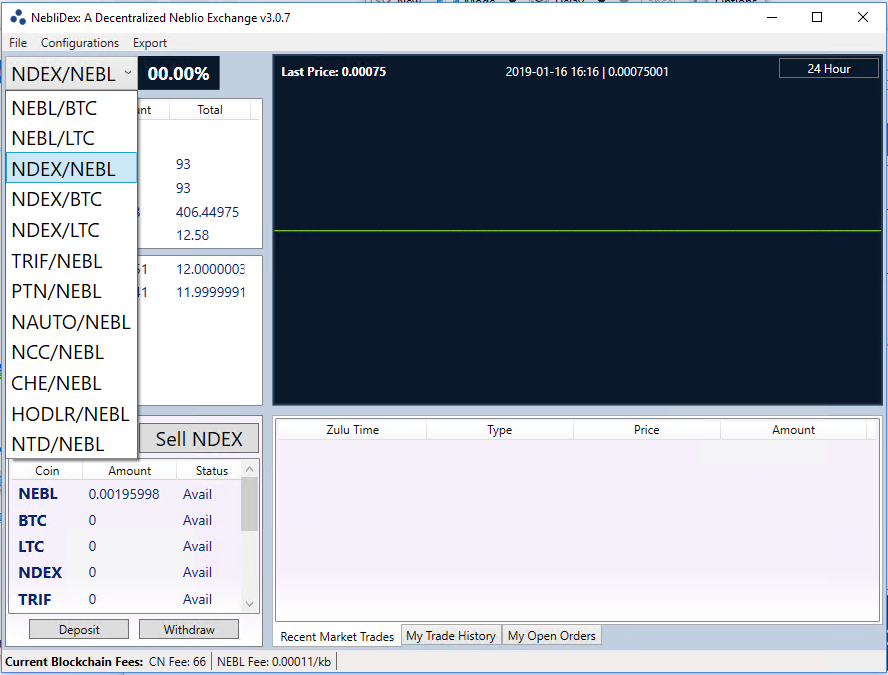Click the Total column header in order book
The image size is (888, 675).
click(210, 110)
